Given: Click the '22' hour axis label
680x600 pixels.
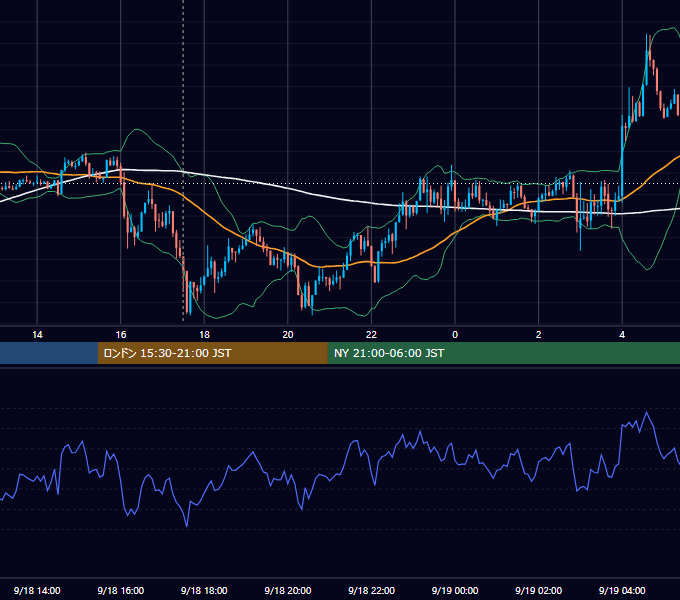Looking at the screenshot, I should tap(372, 335).
